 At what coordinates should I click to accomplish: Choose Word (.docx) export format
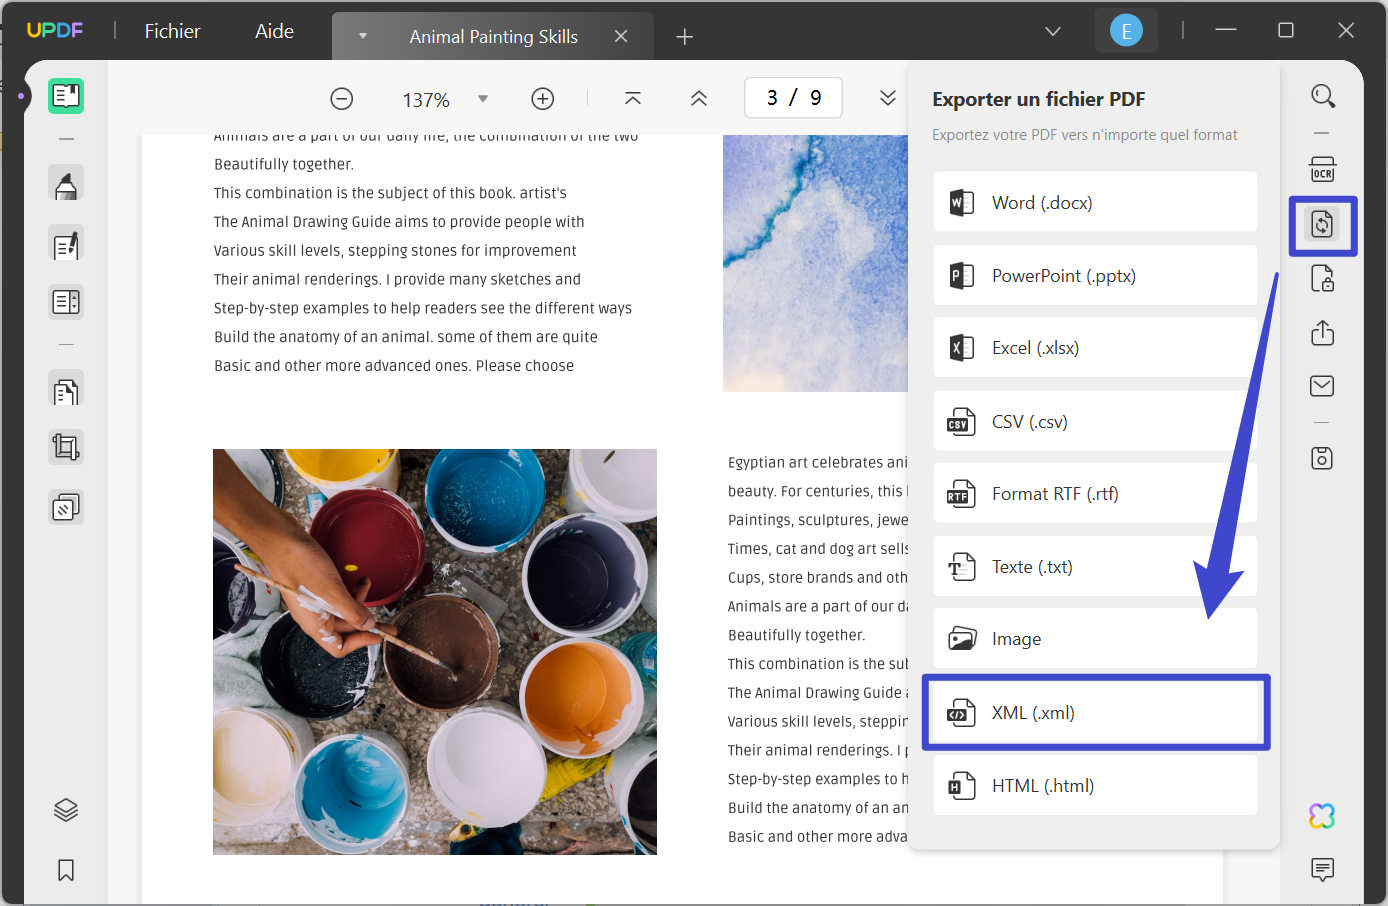(1095, 203)
